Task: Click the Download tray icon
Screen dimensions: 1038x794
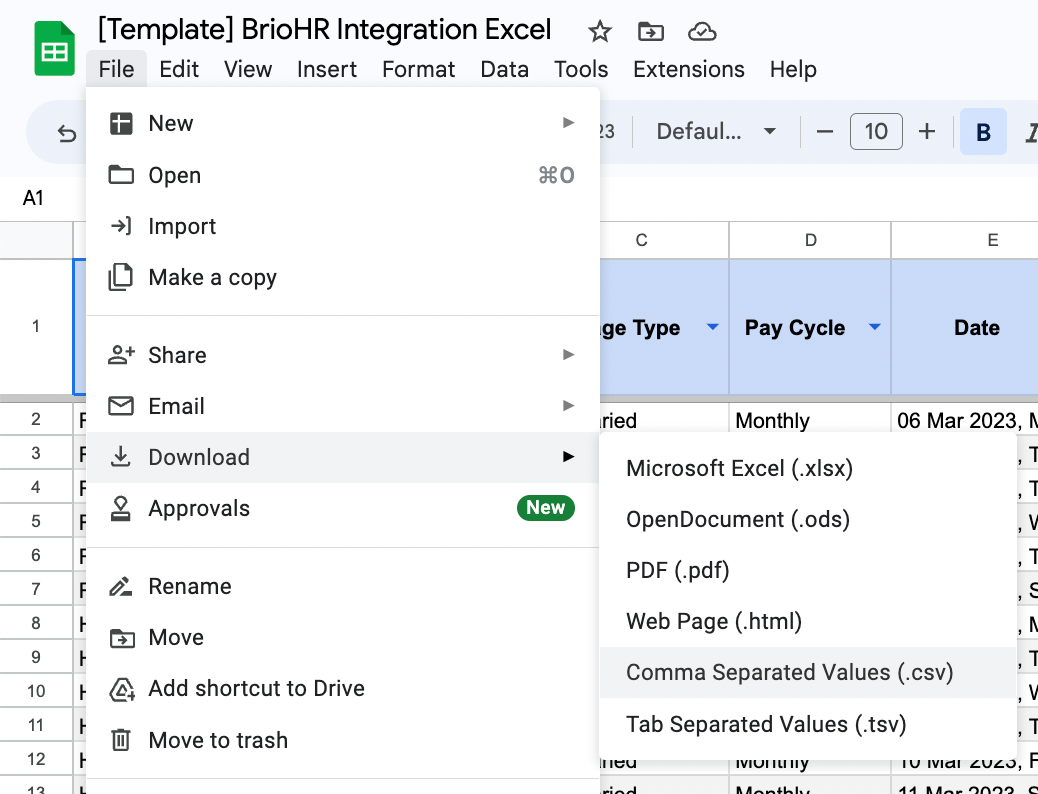Action: pos(120,457)
